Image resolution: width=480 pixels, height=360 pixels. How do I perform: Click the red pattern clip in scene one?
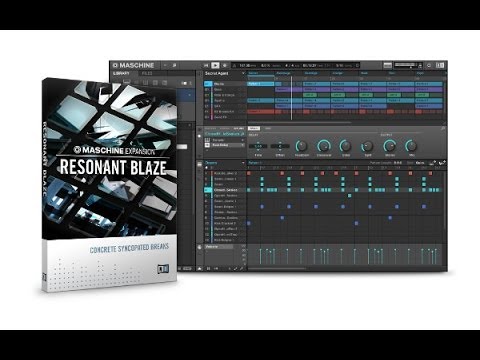(261, 112)
